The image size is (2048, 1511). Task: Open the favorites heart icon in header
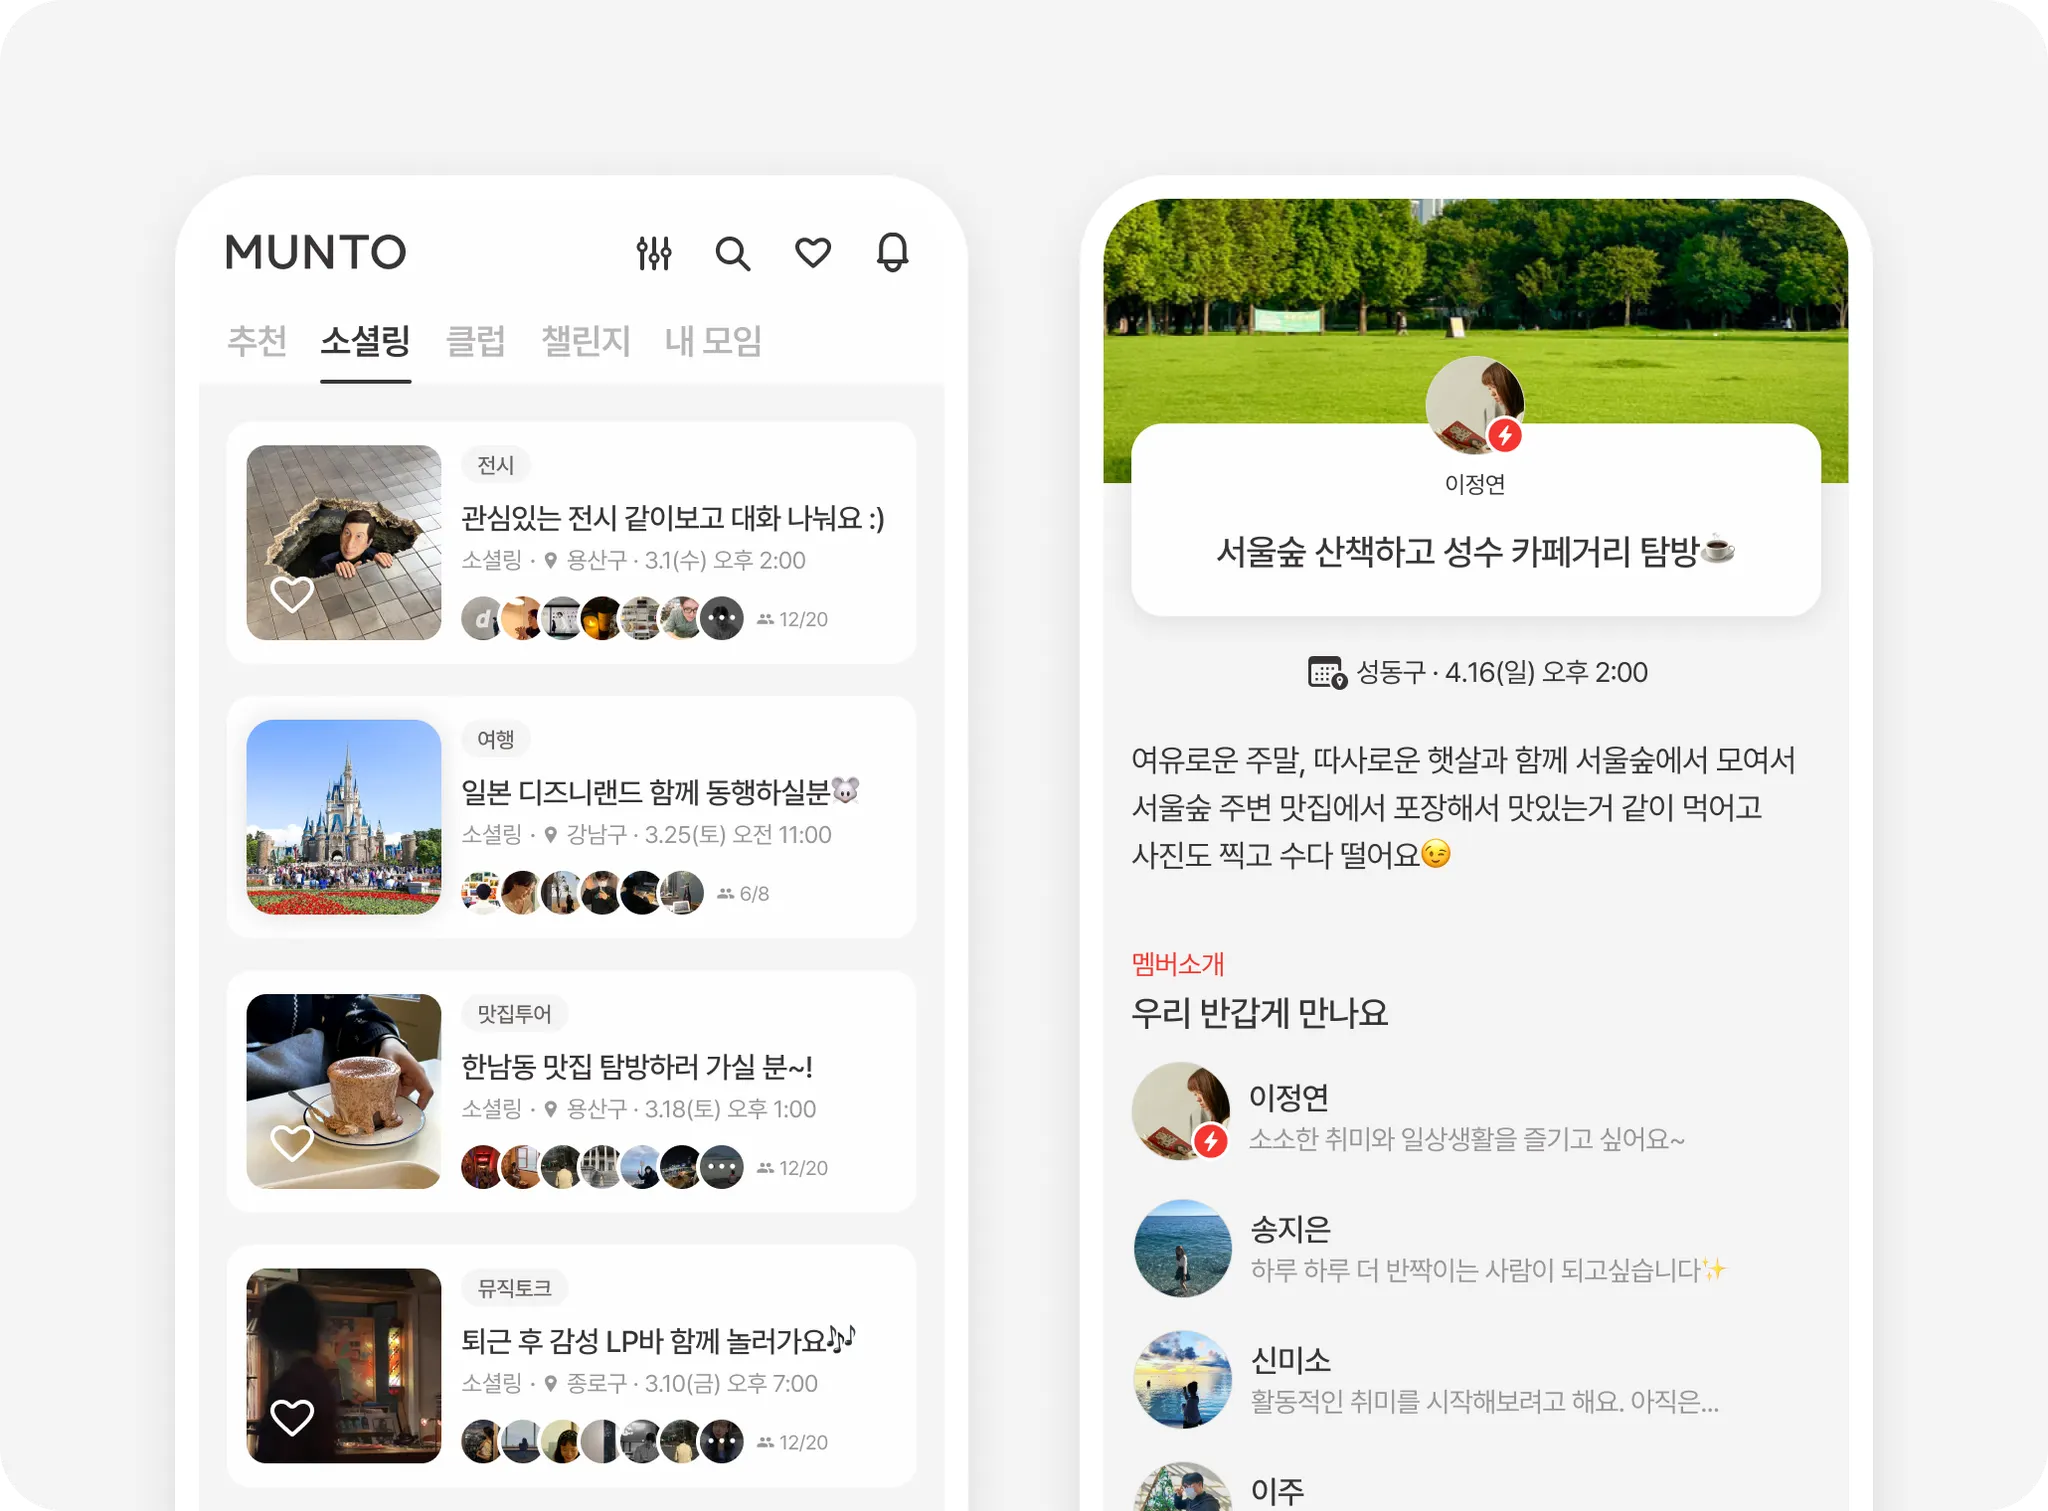tap(813, 252)
